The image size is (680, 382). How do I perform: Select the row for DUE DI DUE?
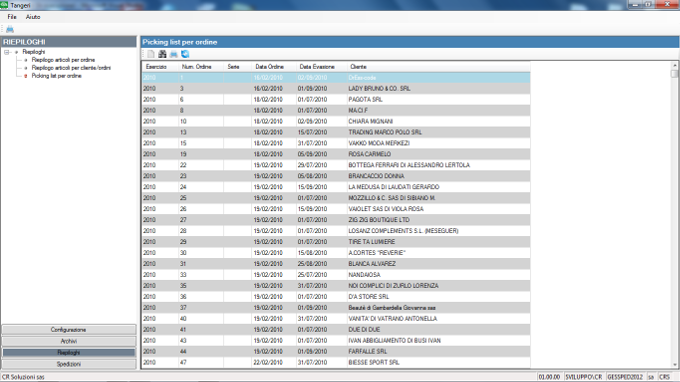(336, 330)
